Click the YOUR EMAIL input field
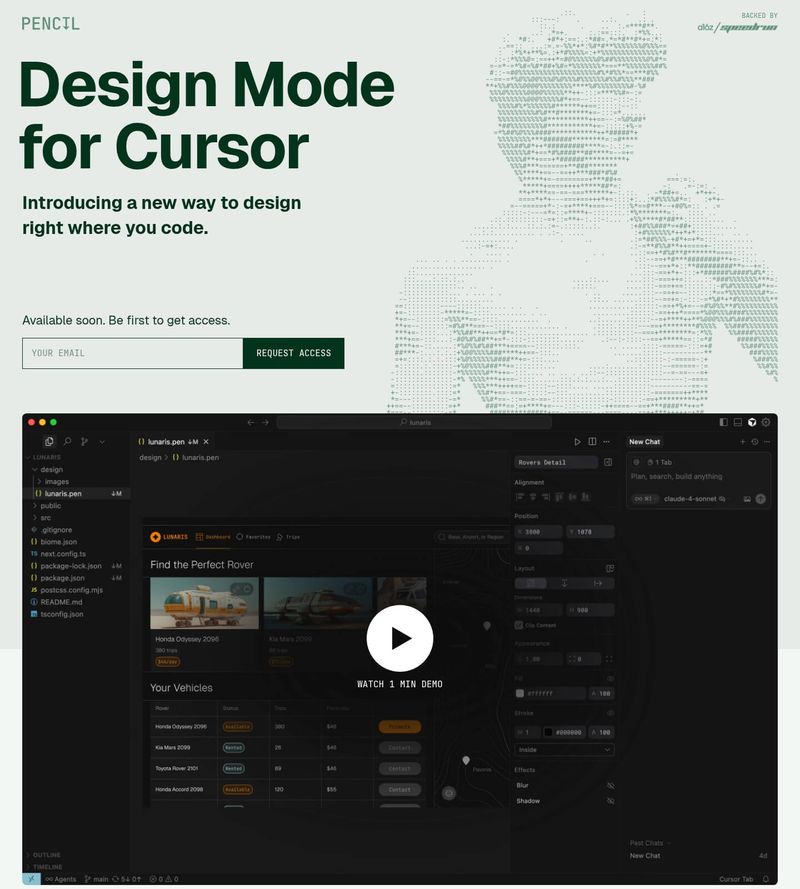This screenshot has width=800, height=889. point(130,353)
